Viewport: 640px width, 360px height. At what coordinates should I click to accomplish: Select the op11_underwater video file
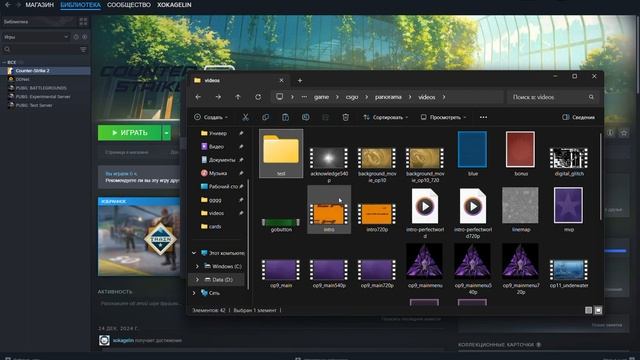click(569, 273)
